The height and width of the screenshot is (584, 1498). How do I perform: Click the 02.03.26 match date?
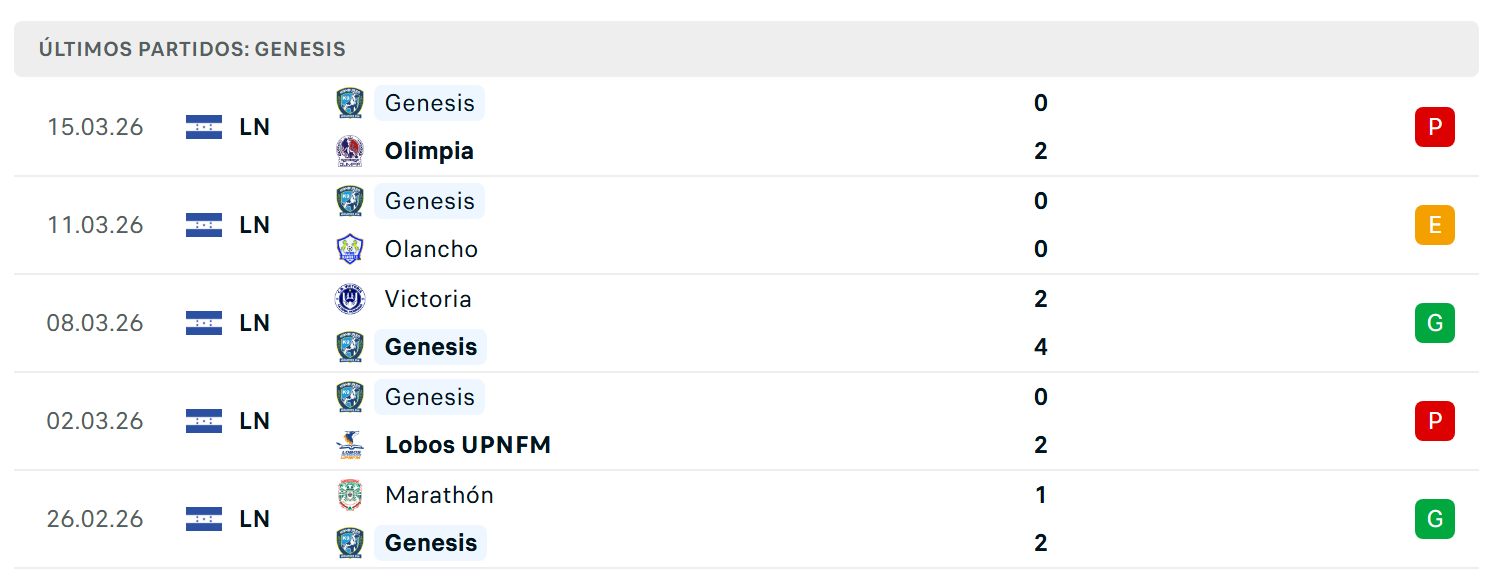[95, 421]
